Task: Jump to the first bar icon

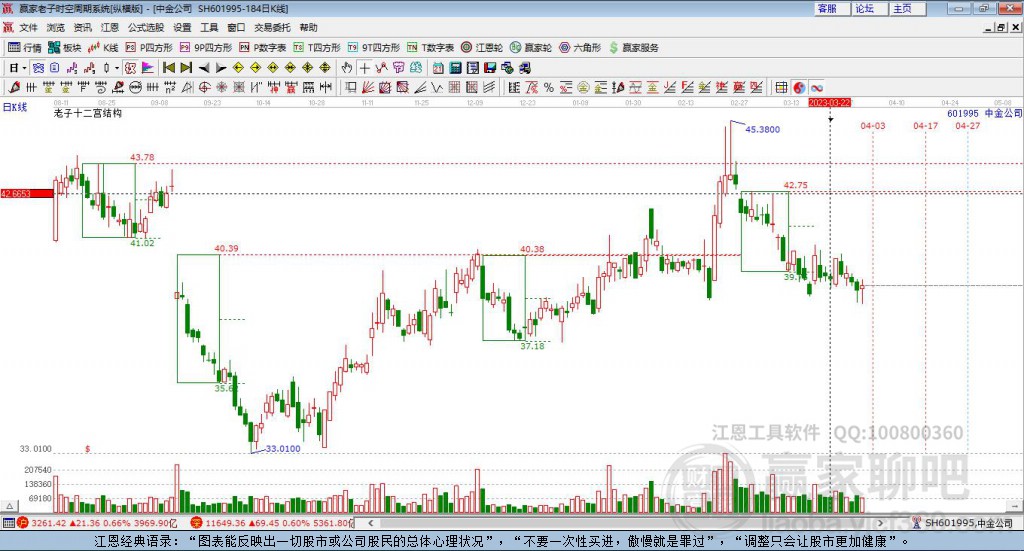Action: click(168, 68)
